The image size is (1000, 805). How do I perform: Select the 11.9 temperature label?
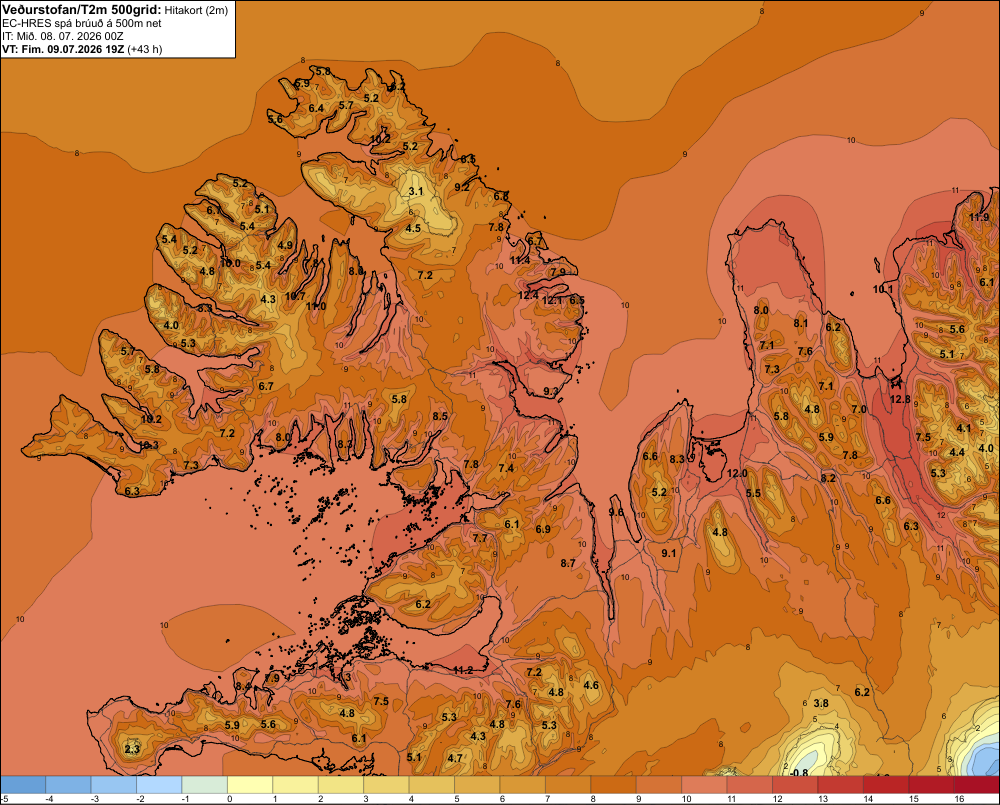979,218
